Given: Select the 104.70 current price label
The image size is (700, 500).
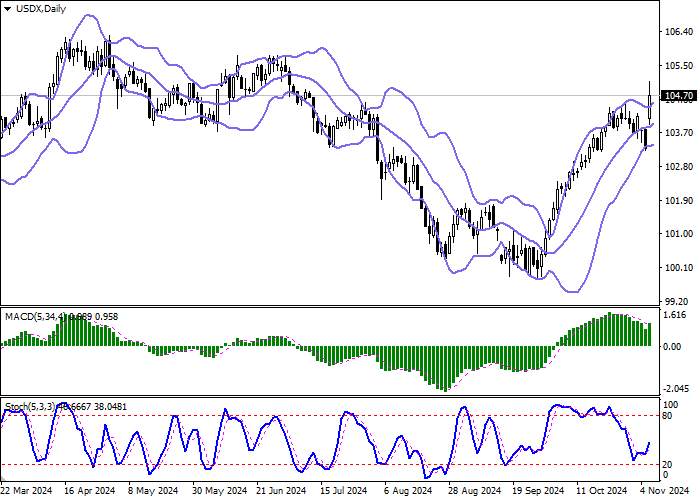Looking at the screenshot, I should (679, 96).
